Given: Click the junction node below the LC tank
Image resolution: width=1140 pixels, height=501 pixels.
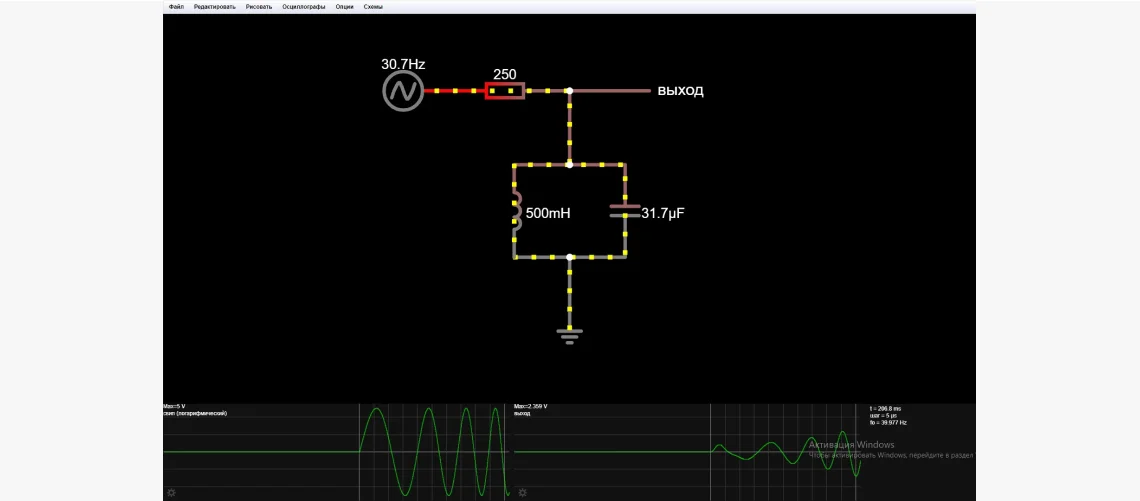Looking at the screenshot, I should [x=570, y=257].
